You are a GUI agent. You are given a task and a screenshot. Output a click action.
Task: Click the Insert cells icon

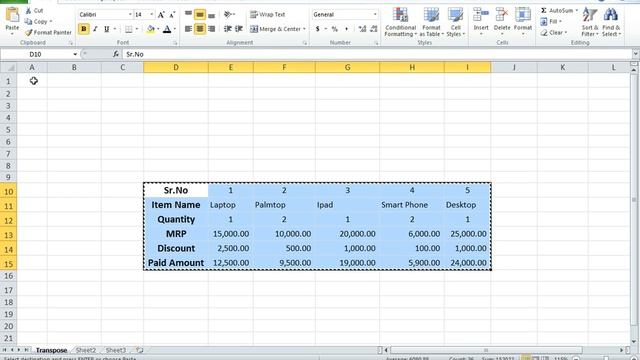click(481, 16)
